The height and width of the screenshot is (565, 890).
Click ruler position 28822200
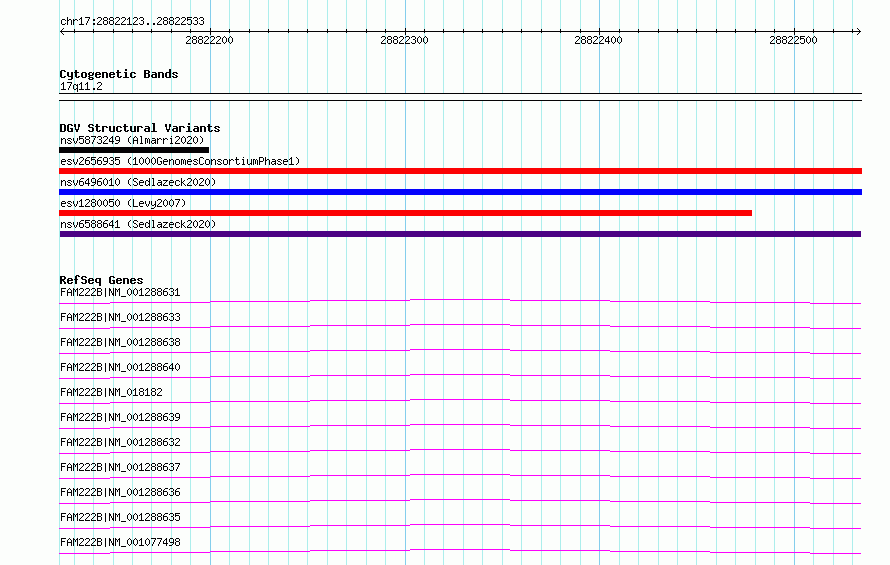coord(209,40)
